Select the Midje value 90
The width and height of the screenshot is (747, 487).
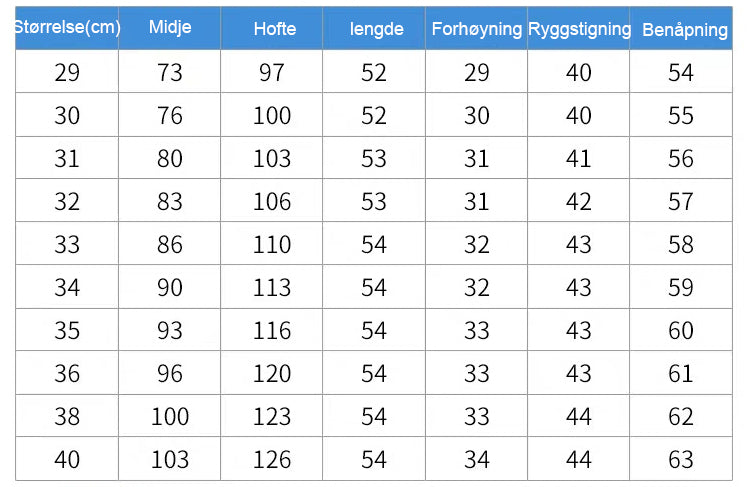[x=170, y=288]
